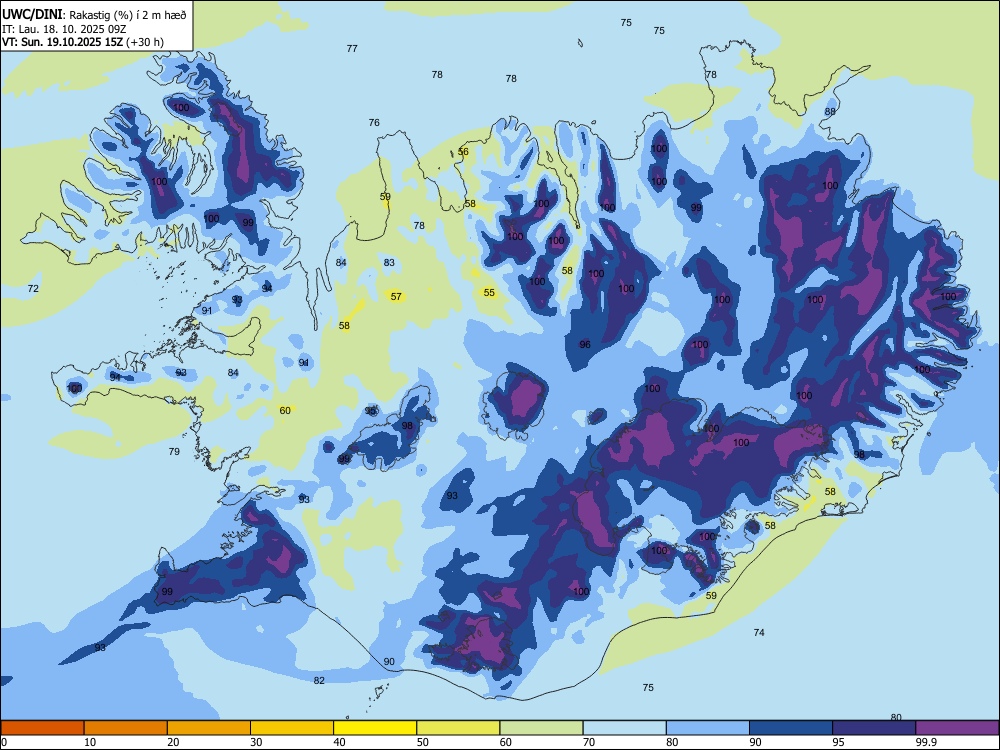Click the 72 humidity value off the west coast

tap(33, 289)
